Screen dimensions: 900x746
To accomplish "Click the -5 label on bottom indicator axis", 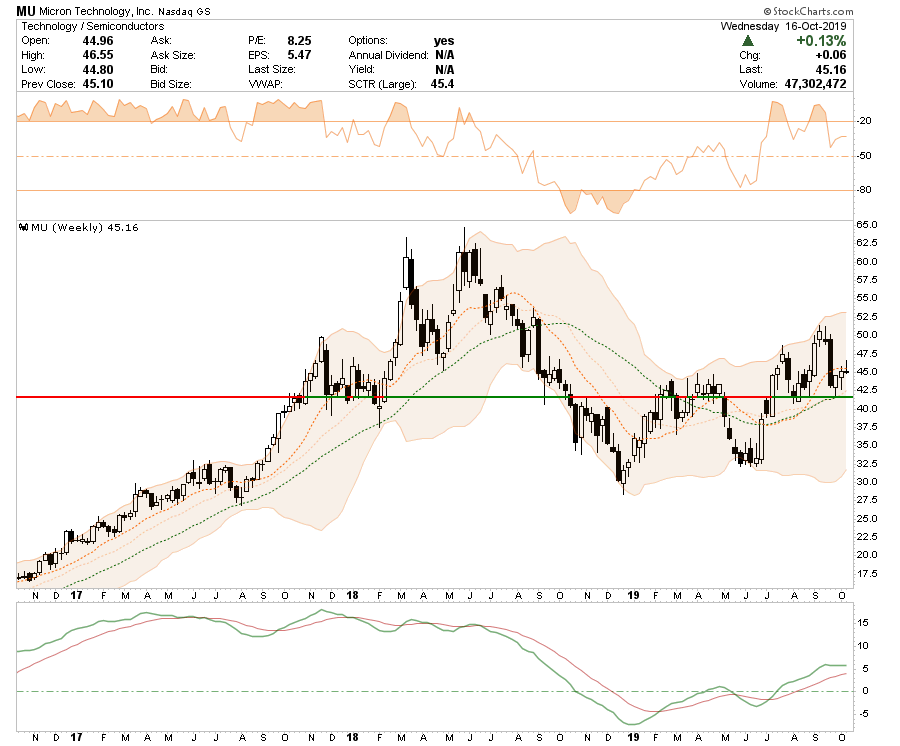I will pos(864,714).
